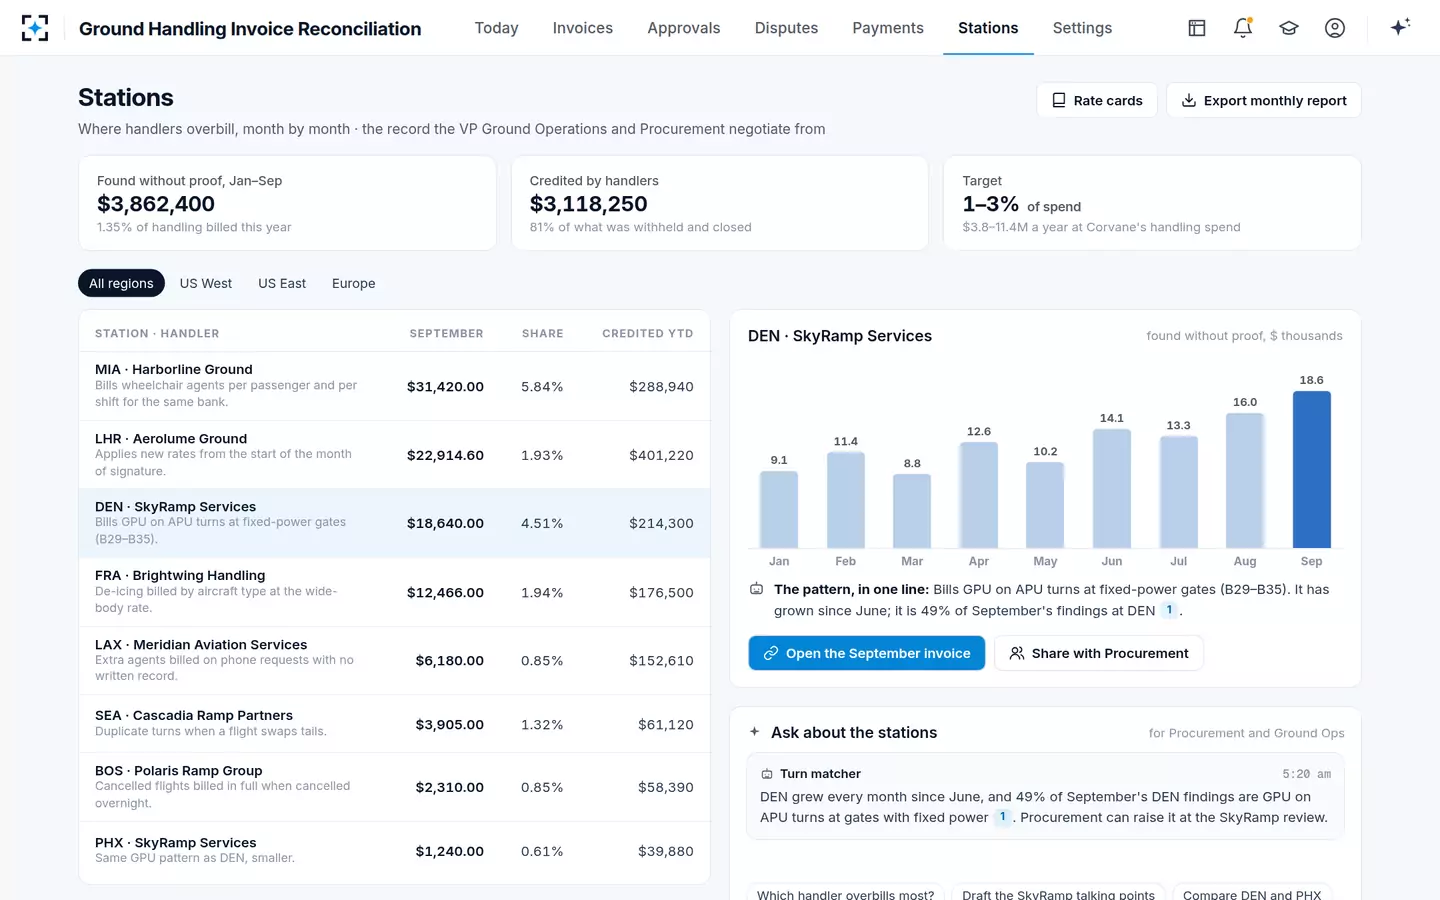Open the user account icon
The image size is (1440, 900).
(x=1335, y=28)
